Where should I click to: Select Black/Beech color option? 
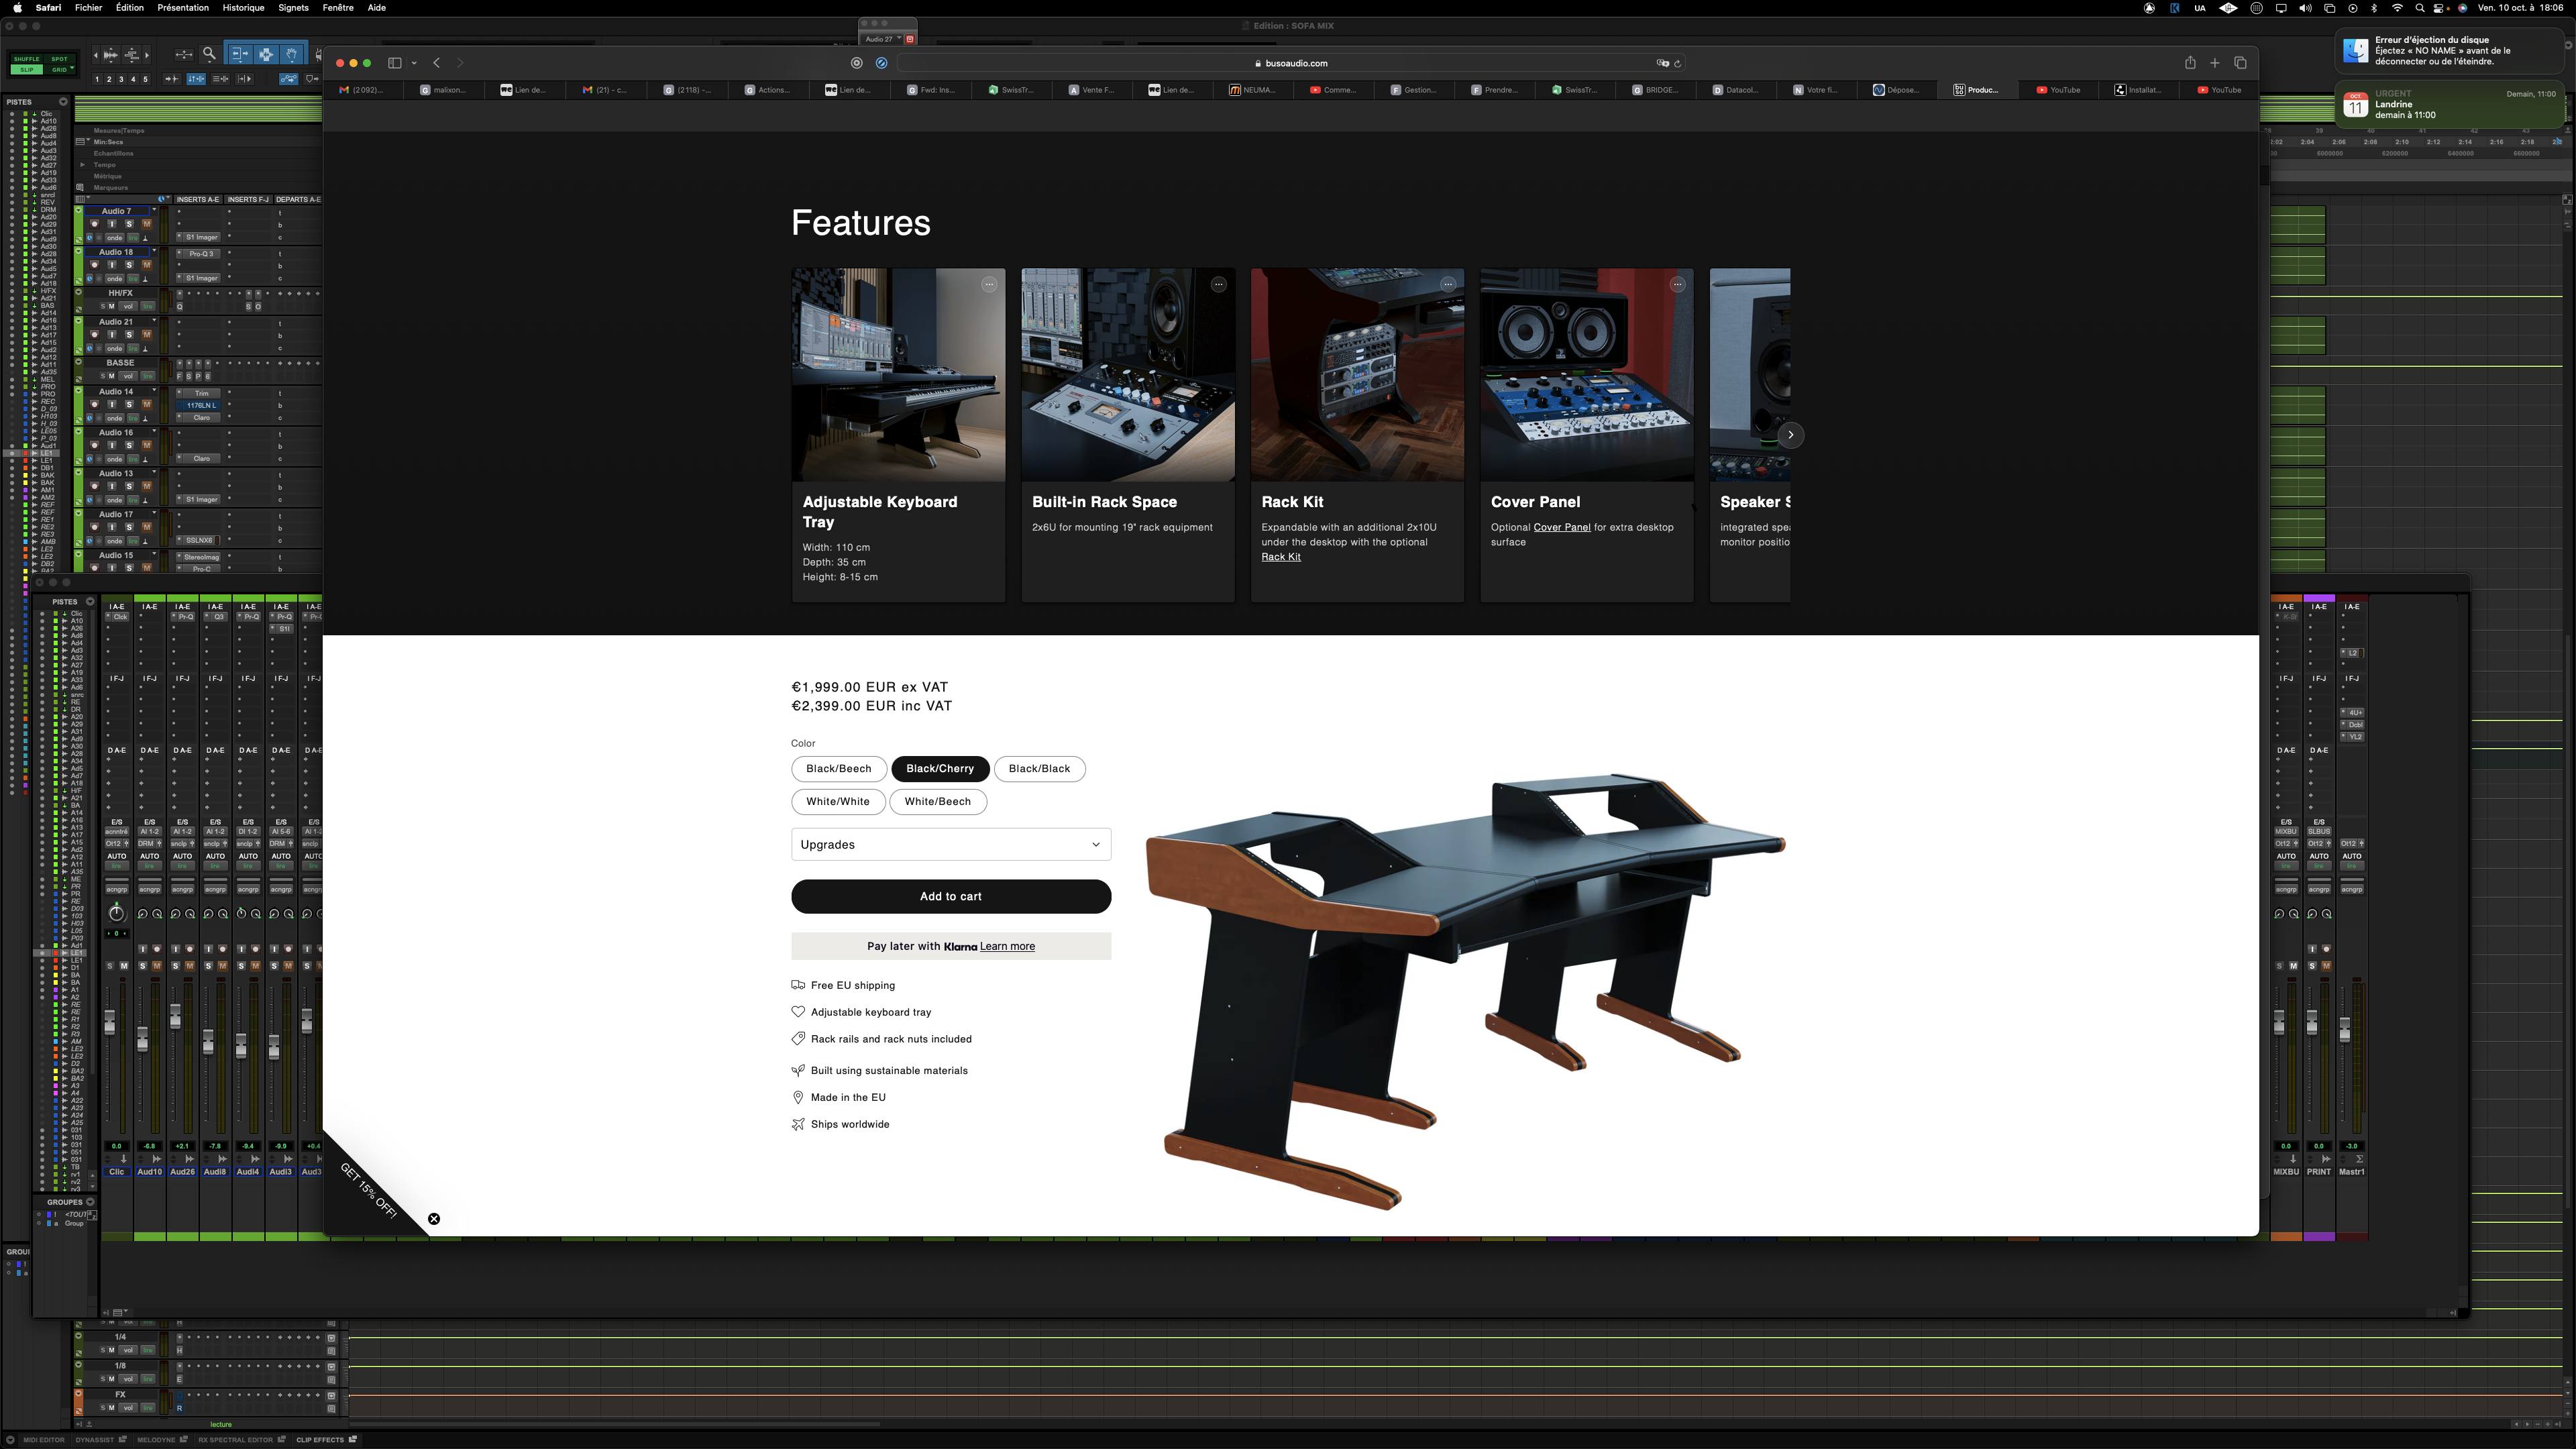(x=838, y=768)
